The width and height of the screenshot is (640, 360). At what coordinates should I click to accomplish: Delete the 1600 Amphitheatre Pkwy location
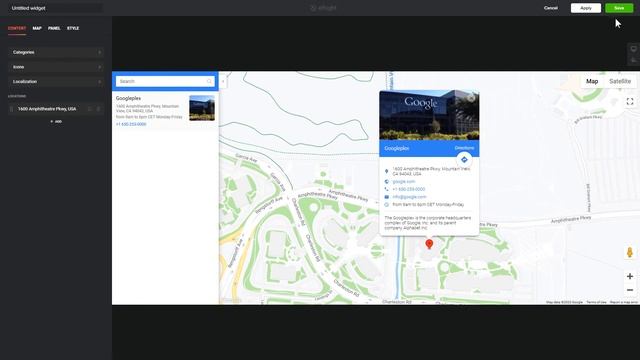[98, 109]
